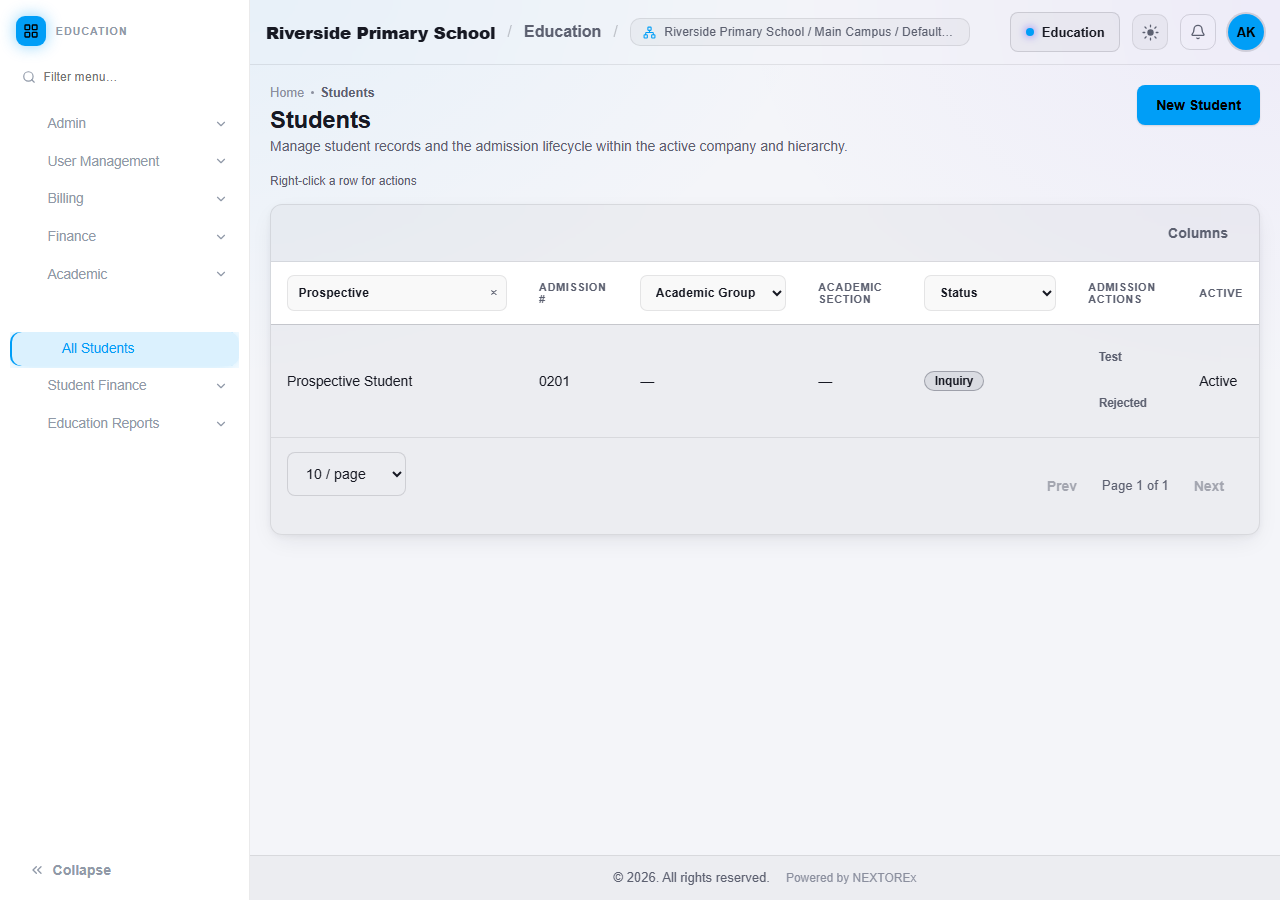This screenshot has height=900, width=1280.
Task: Open the Columns chooser
Action: pos(1198,233)
